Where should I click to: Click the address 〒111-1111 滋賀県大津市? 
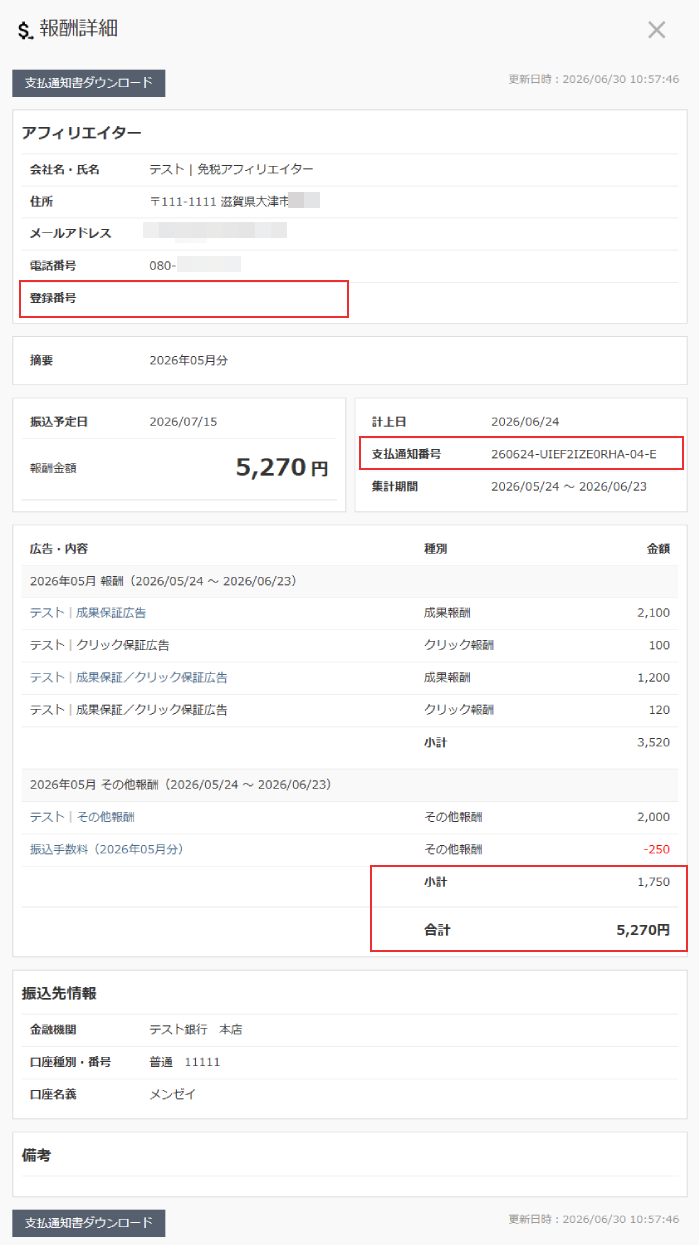tap(219, 201)
